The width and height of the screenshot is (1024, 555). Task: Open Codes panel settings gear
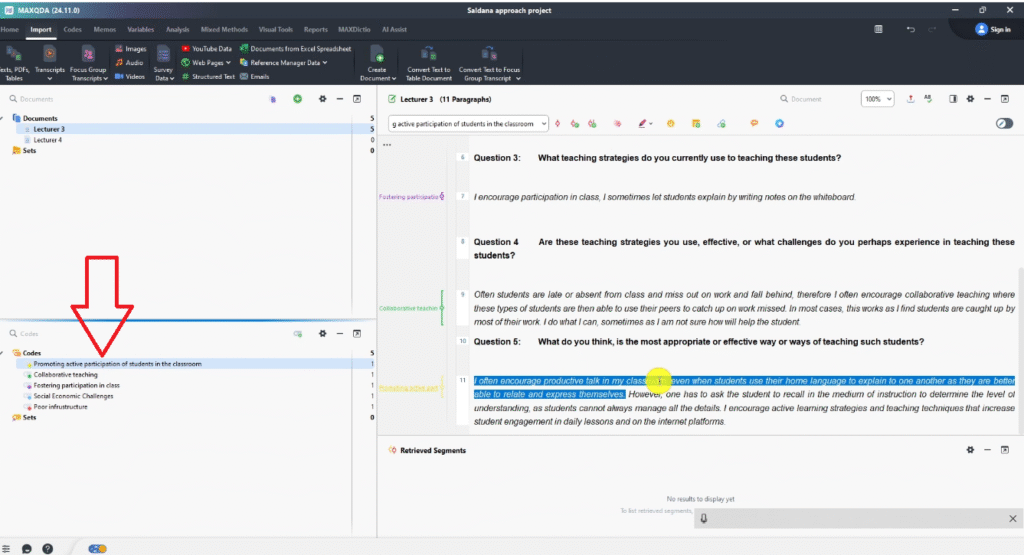point(322,334)
